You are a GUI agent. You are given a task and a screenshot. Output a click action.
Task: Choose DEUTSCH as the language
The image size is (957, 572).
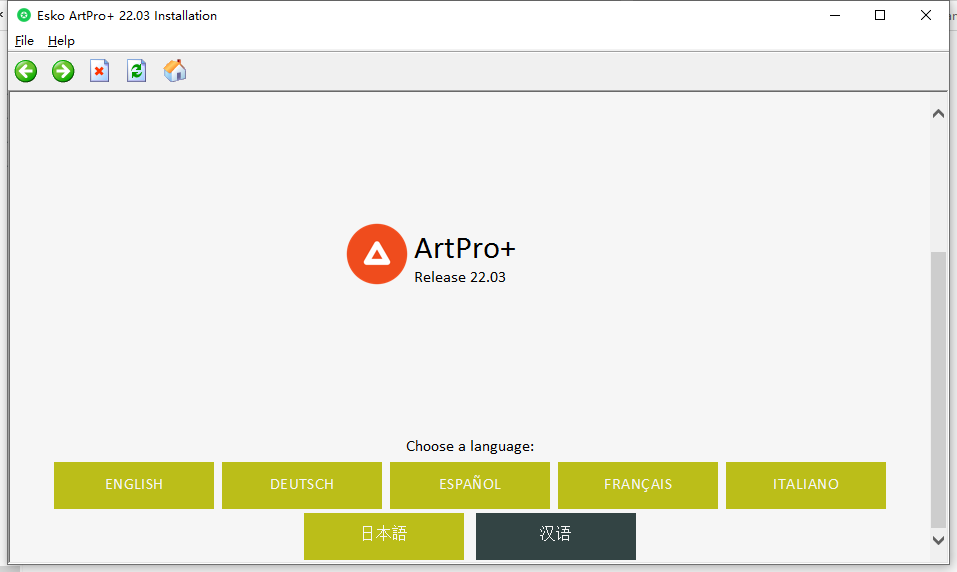point(302,485)
